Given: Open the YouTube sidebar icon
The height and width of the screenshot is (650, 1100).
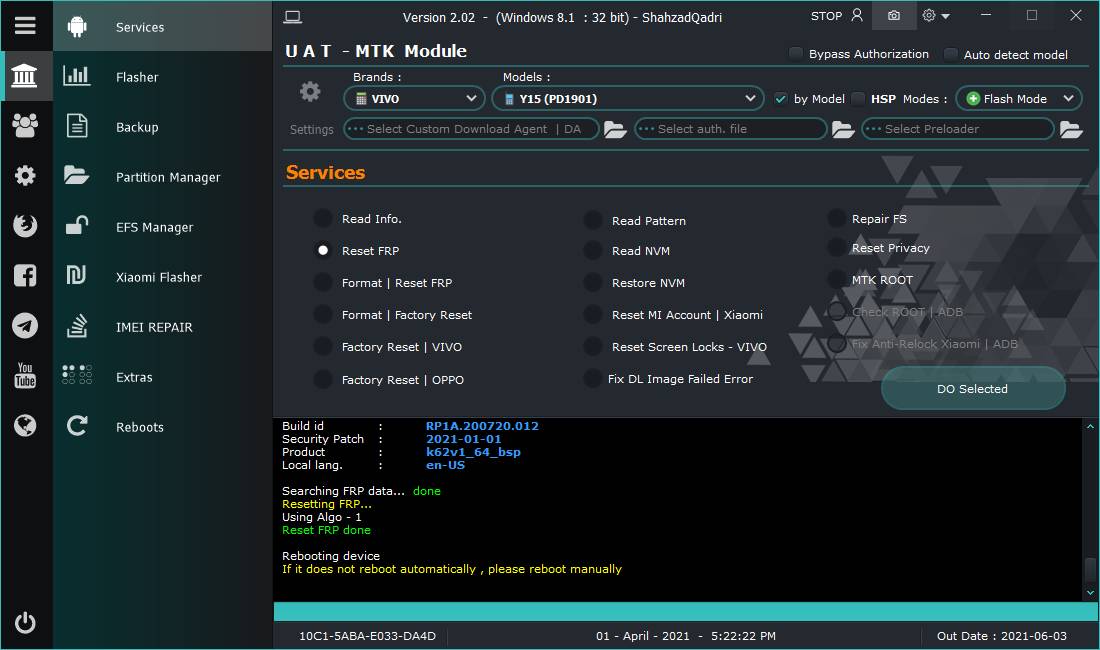Looking at the screenshot, I should (25, 375).
